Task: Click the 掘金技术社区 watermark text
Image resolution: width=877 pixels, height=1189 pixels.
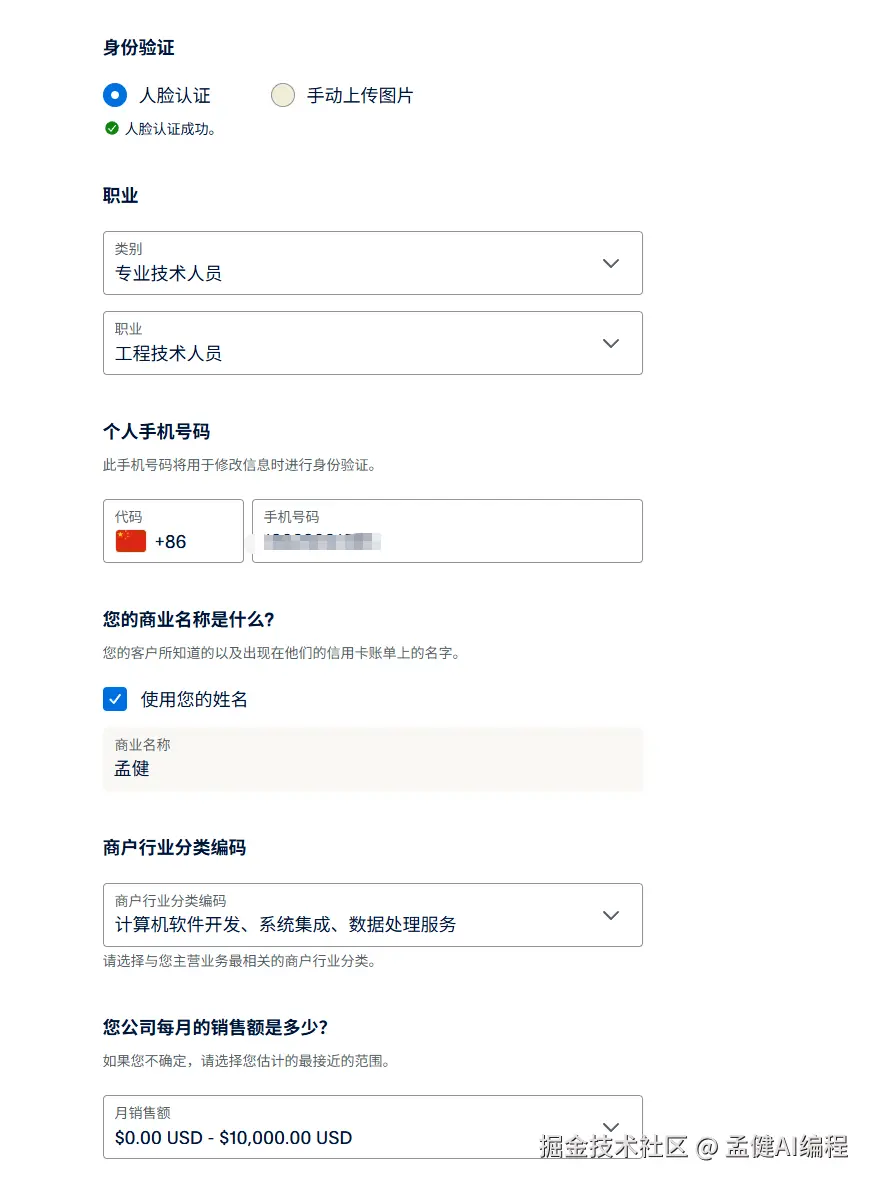Action: point(614,1146)
